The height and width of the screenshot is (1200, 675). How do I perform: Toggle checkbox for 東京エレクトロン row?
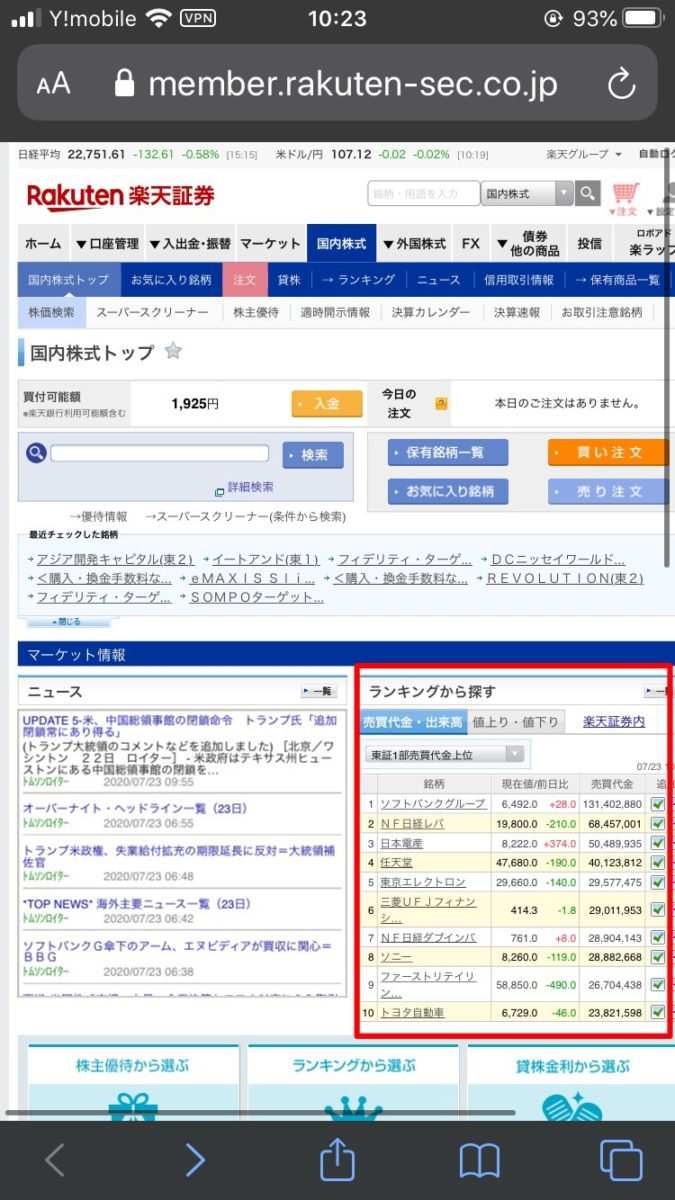(x=658, y=882)
